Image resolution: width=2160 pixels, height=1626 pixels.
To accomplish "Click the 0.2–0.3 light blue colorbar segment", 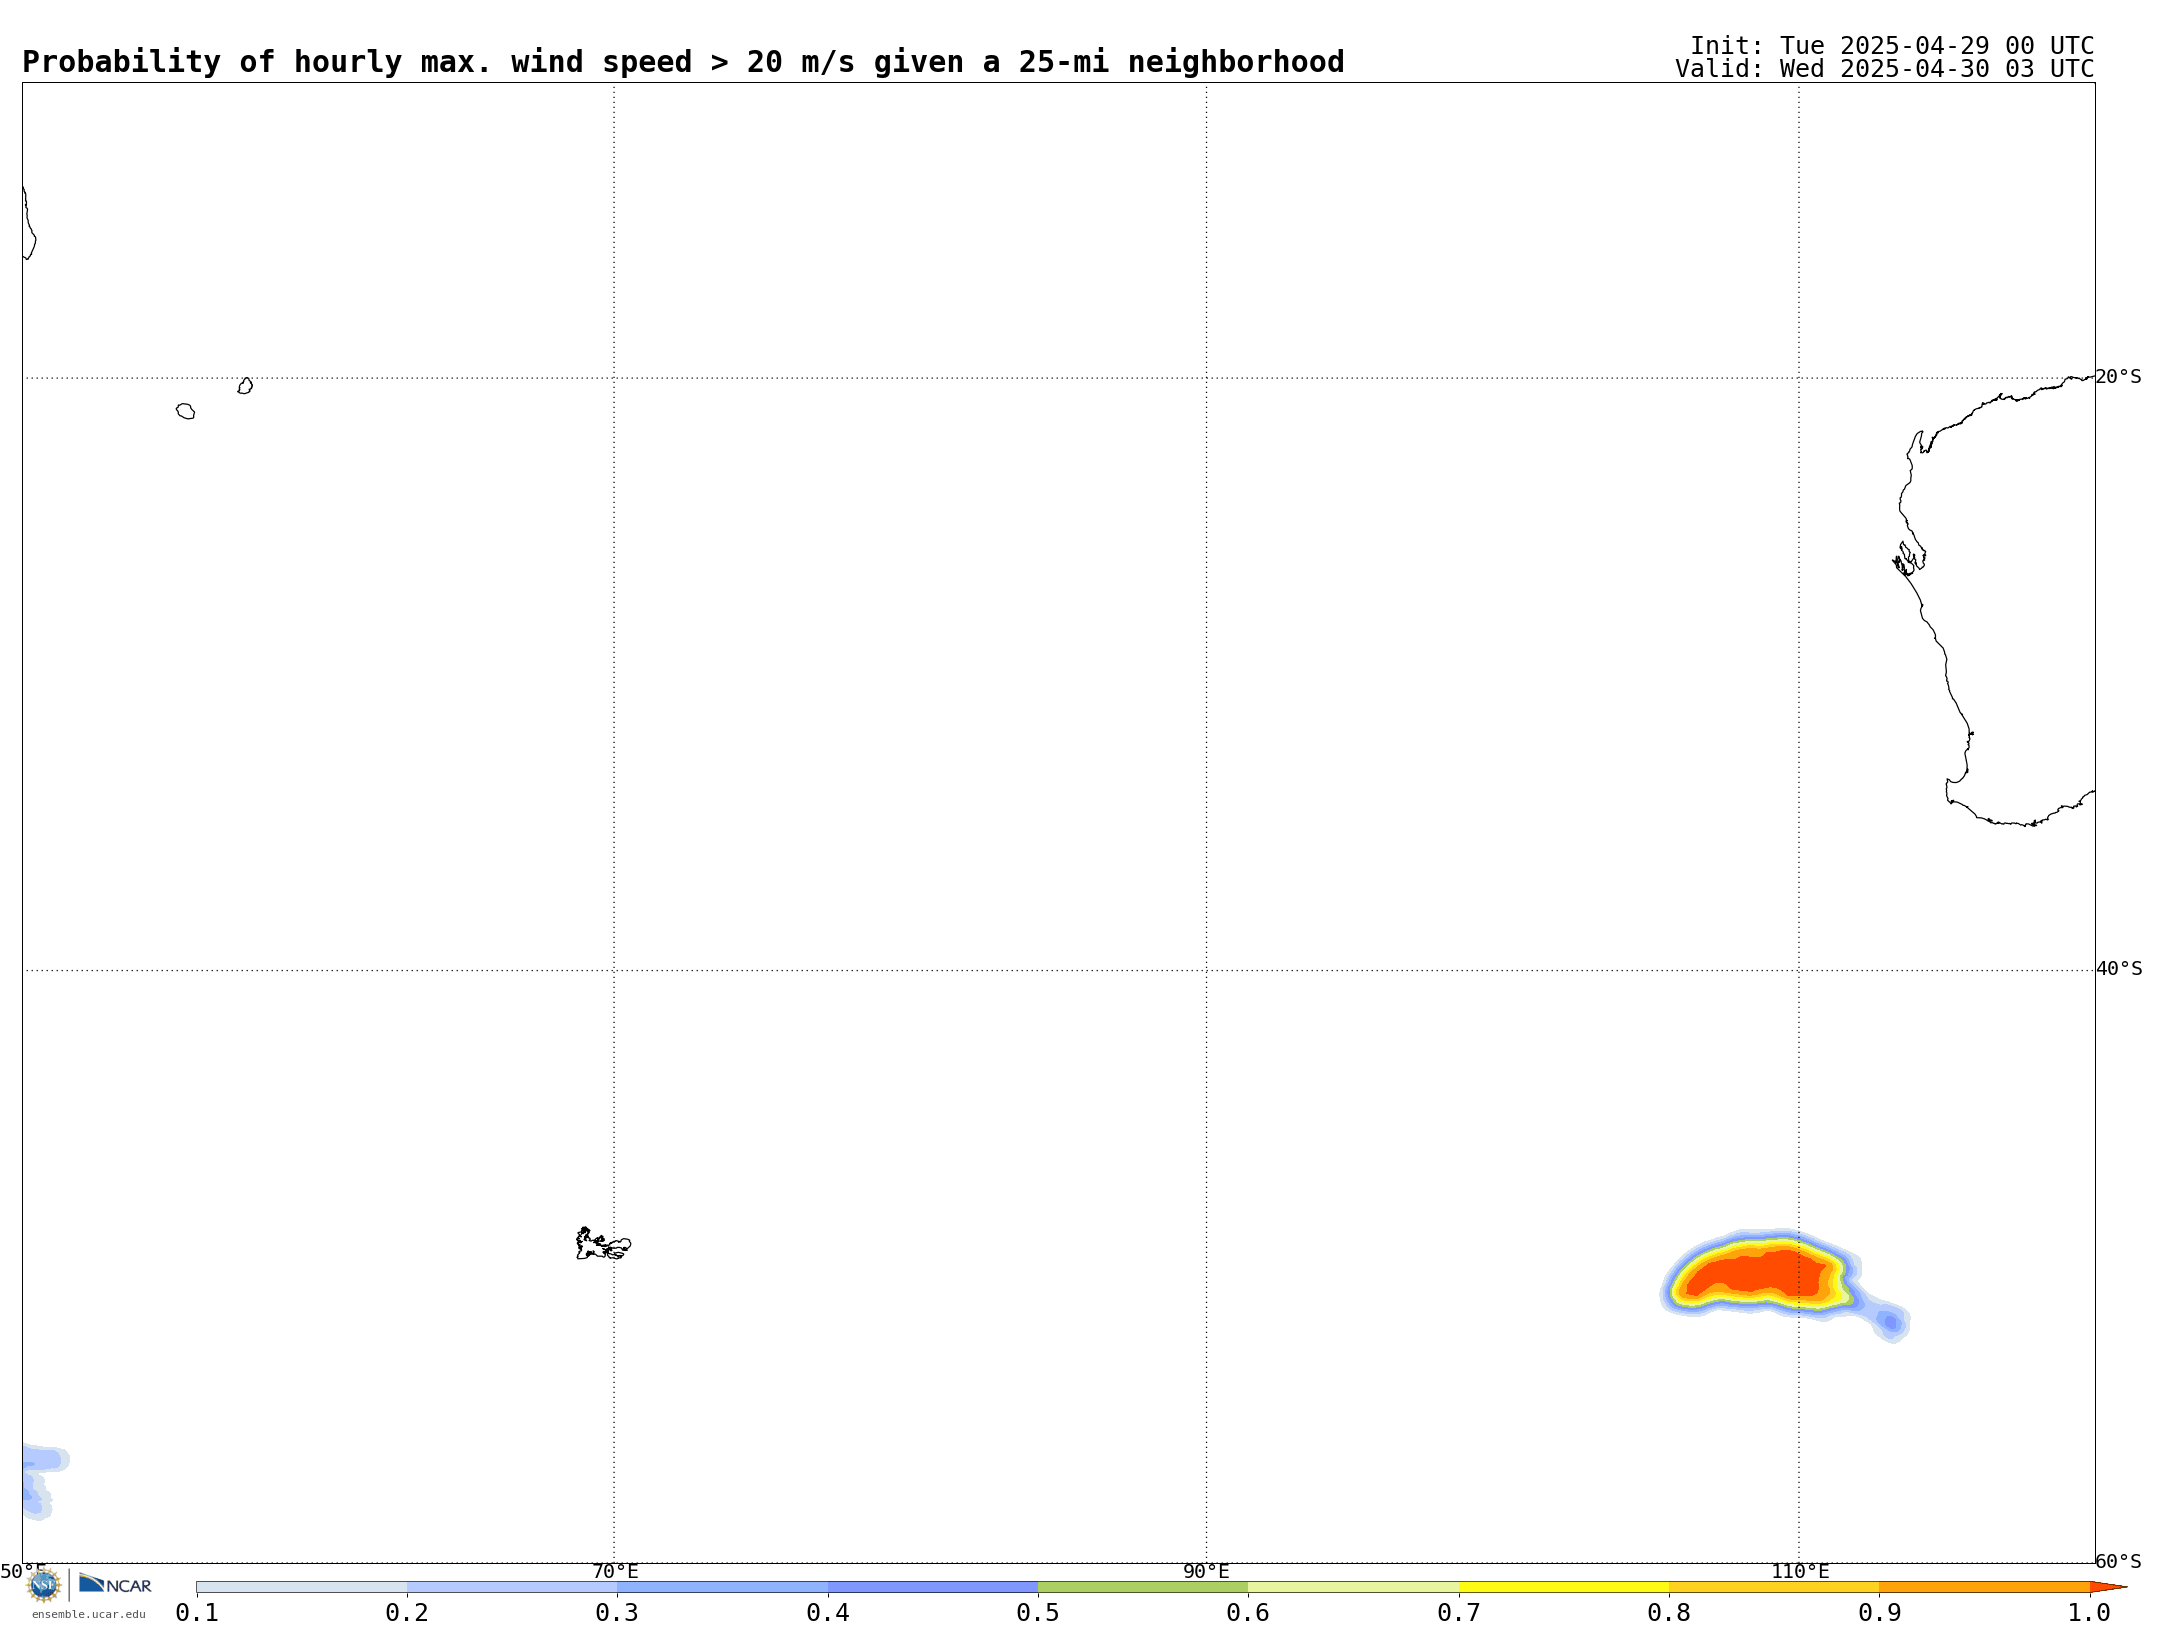I will pyautogui.click(x=512, y=1587).
